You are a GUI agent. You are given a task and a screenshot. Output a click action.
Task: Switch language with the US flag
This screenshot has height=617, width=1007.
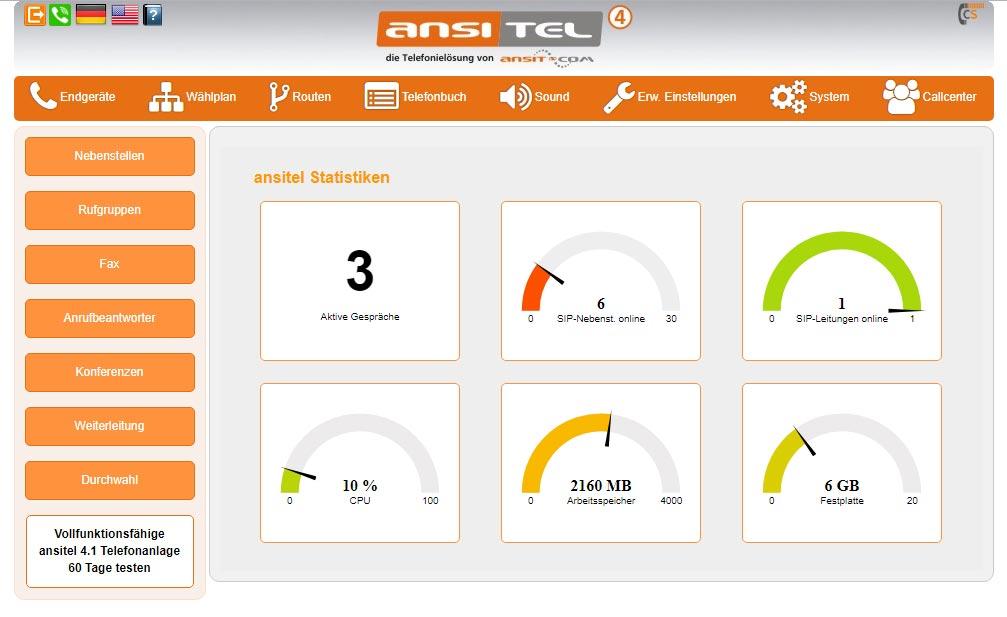point(125,14)
